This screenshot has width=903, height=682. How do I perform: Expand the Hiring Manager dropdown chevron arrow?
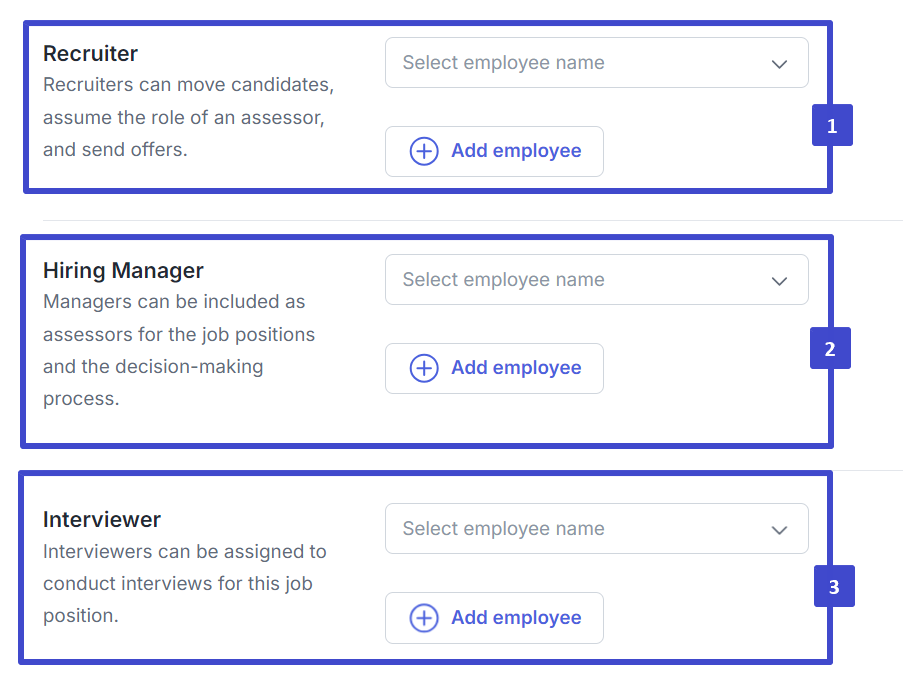pyautogui.click(x=780, y=281)
